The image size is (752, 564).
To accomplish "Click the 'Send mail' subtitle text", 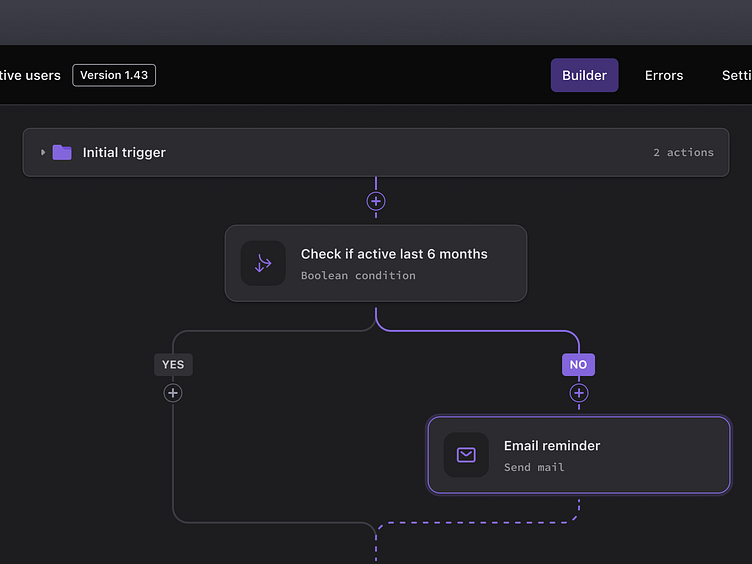I will (x=534, y=467).
